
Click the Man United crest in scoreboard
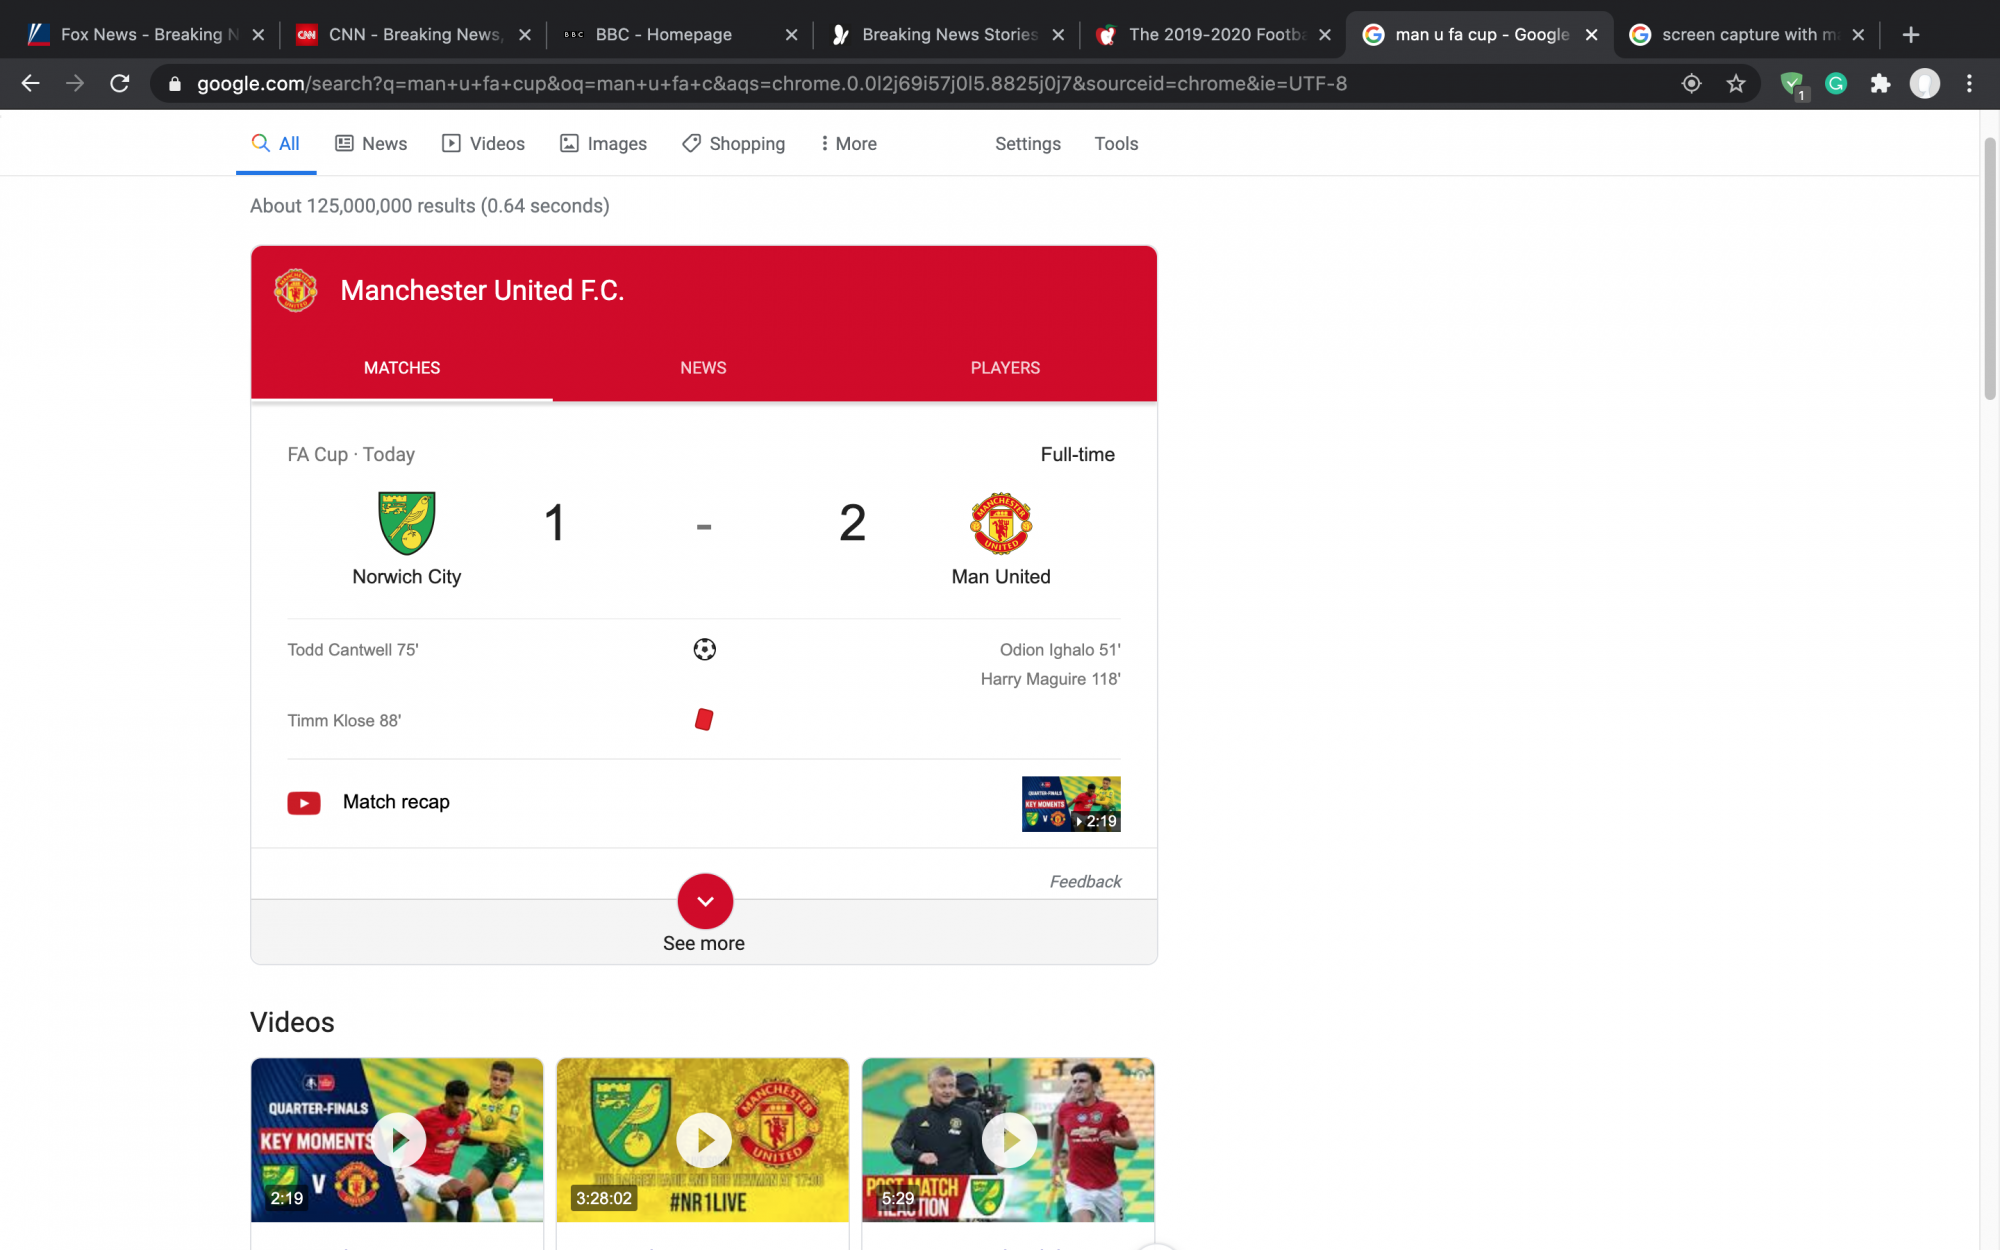click(1000, 523)
